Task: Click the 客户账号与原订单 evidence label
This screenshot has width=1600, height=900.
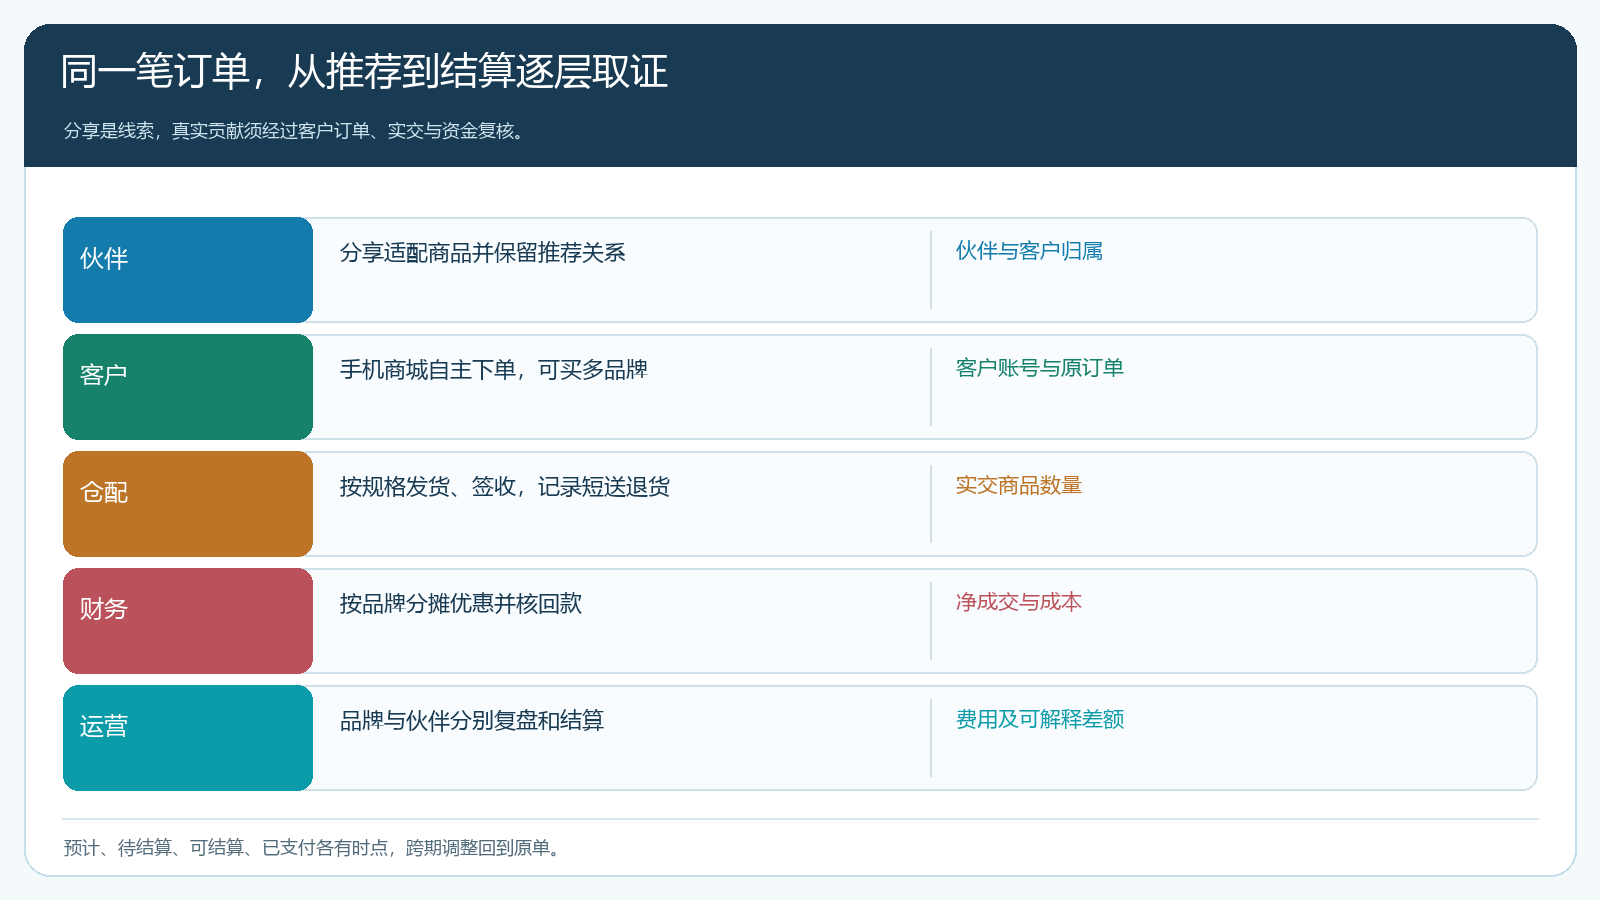Action: pyautogui.click(x=1040, y=368)
